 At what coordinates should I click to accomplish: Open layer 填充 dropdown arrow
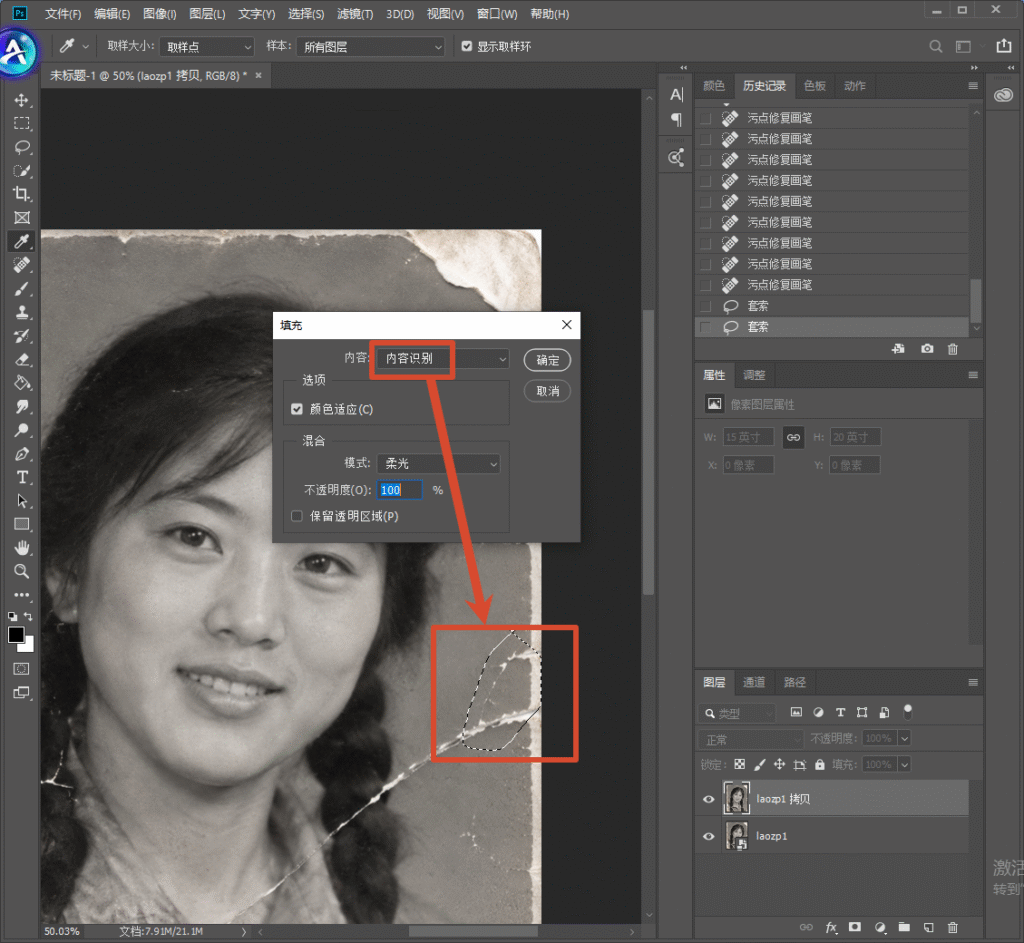tap(904, 764)
